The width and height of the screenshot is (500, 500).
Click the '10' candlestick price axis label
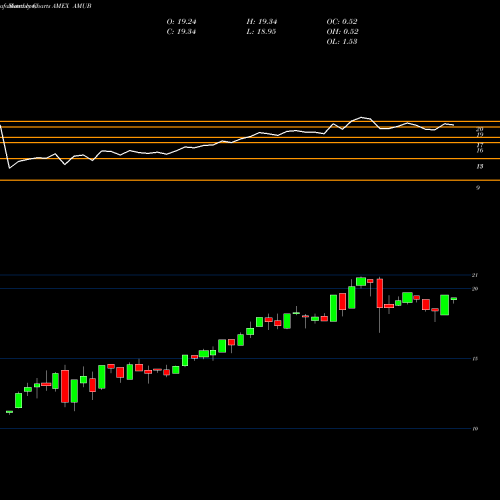[475, 429]
